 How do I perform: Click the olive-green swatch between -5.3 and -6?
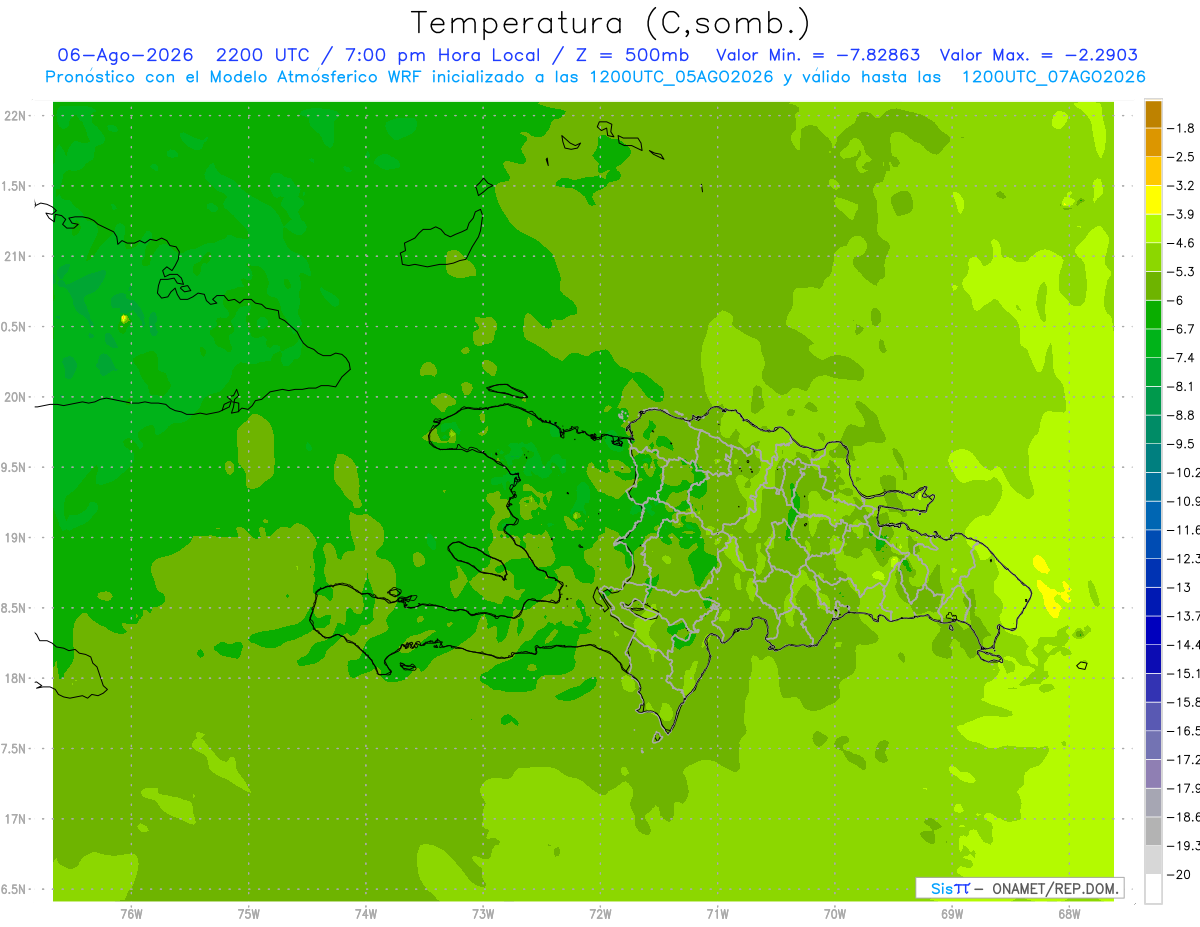click(x=1153, y=286)
